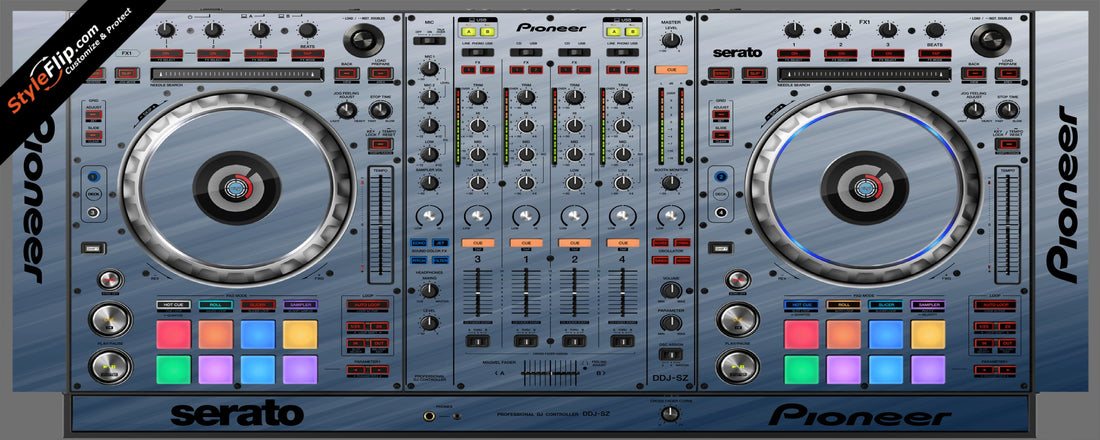This screenshot has height=440, width=1100.
Task: Trigger the yellow performance pad on the right deck
Action: [928, 335]
